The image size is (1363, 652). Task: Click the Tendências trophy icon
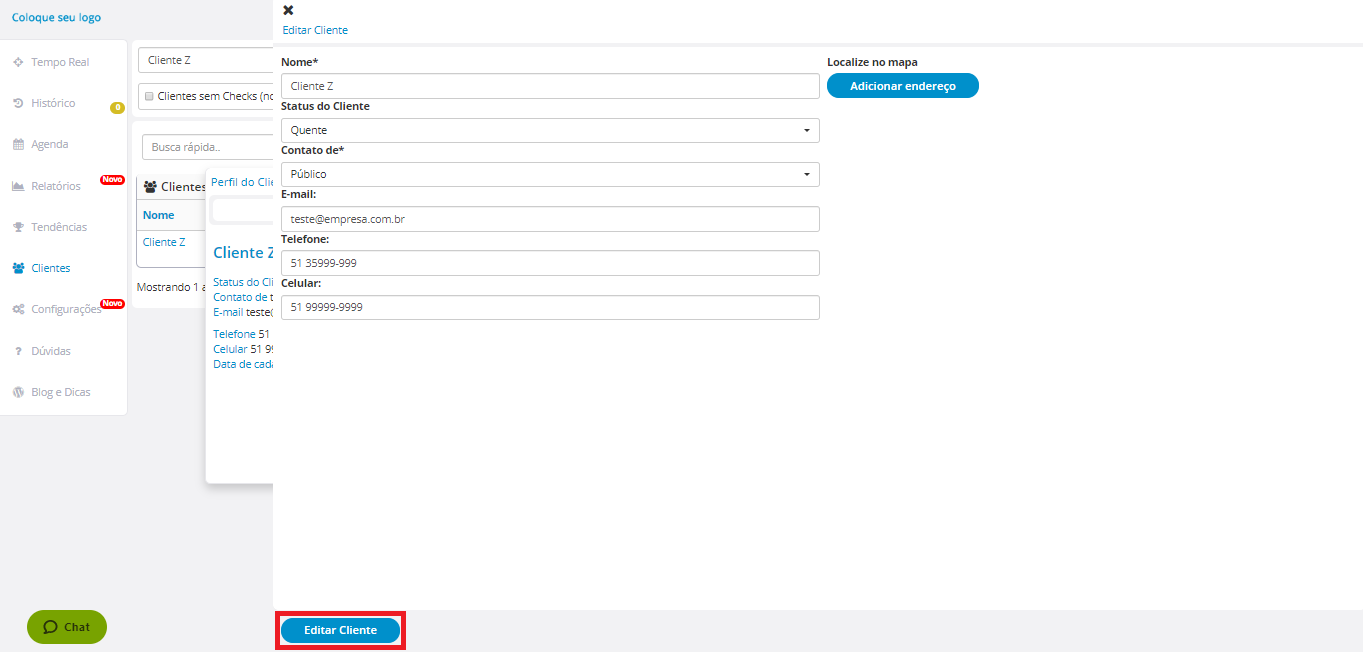coord(18,227)
